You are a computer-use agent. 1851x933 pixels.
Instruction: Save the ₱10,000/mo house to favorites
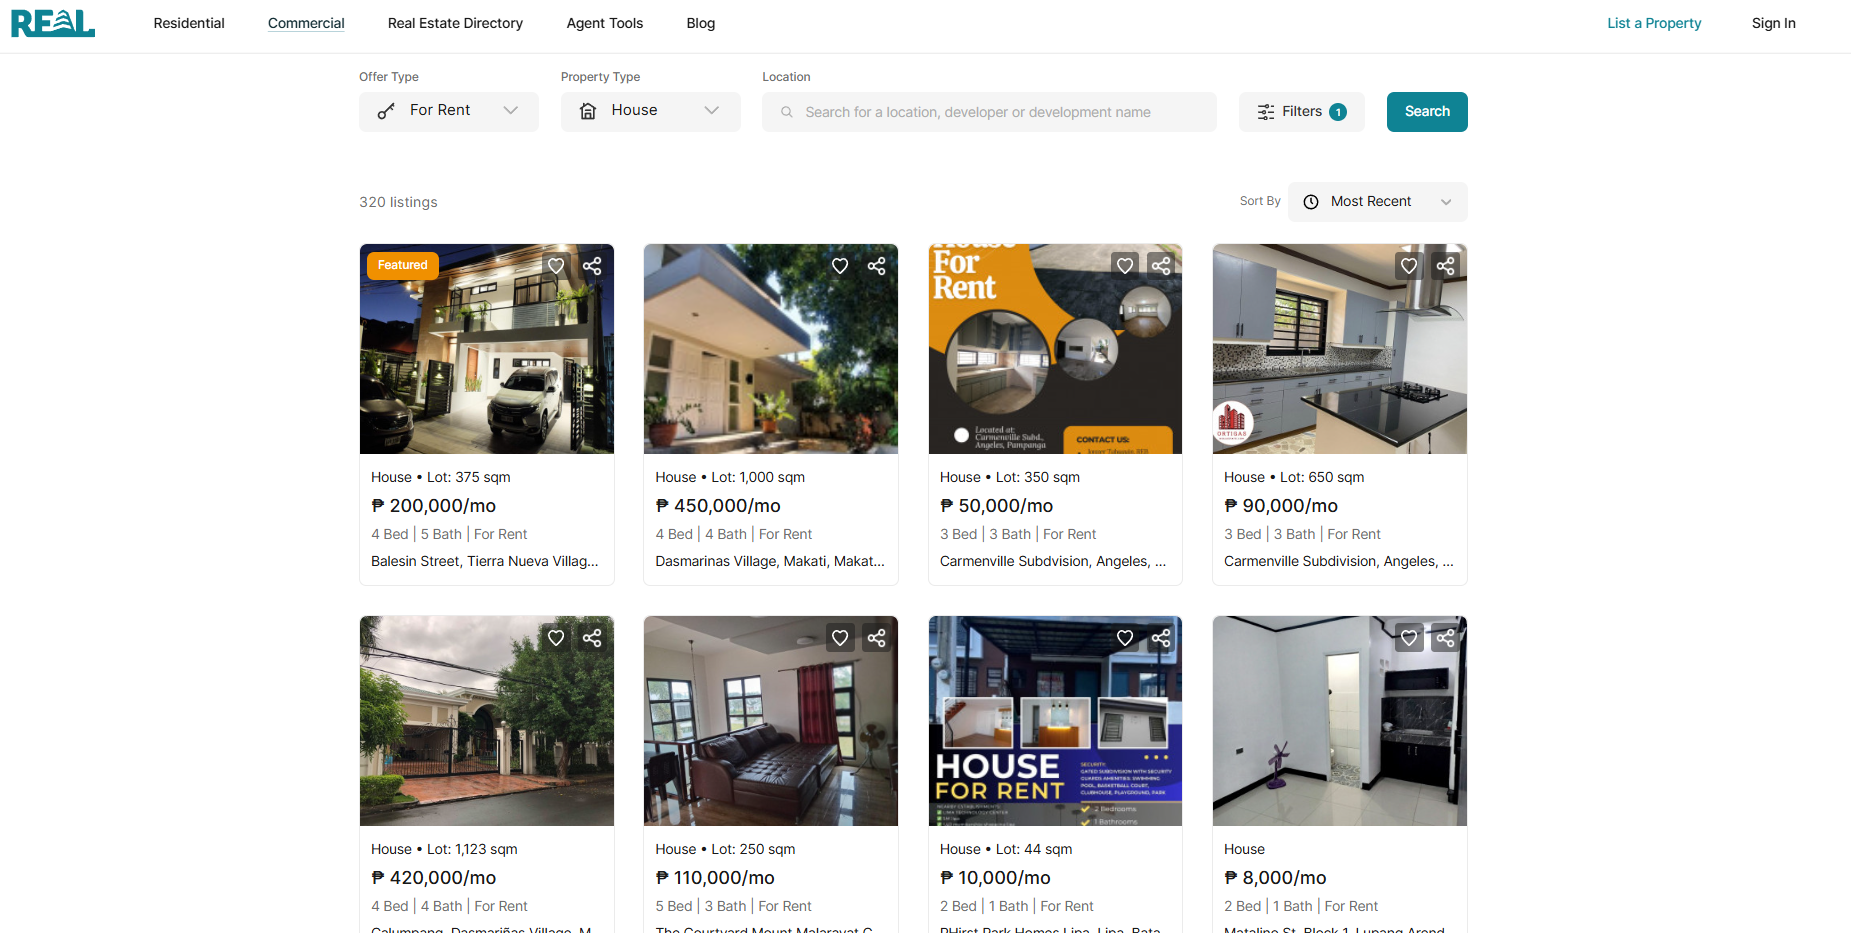coord(1125,638)
